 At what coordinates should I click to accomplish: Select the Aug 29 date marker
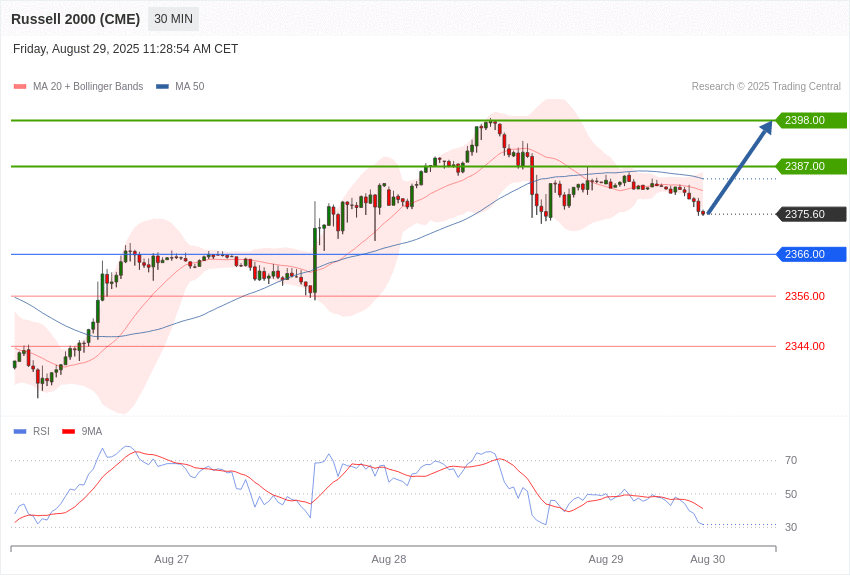pos(606,559)
